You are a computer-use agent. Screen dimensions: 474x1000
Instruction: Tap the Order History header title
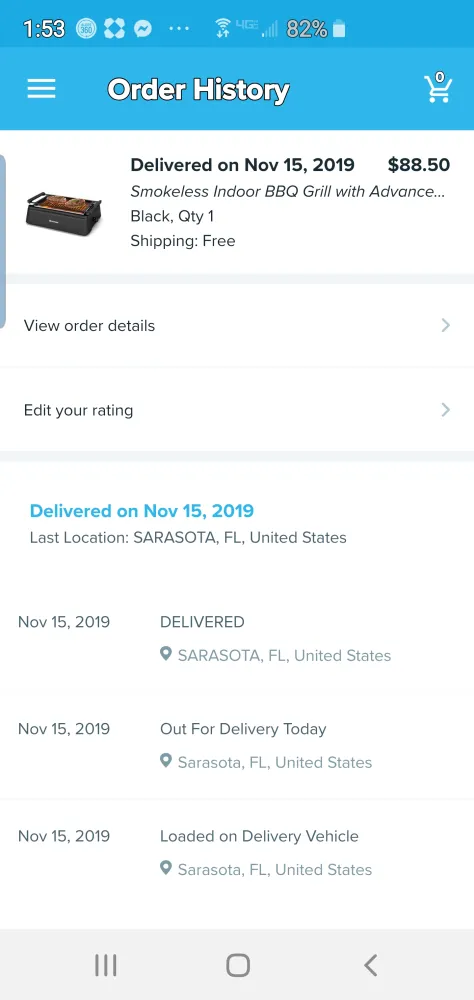click(x=198, y=90)
